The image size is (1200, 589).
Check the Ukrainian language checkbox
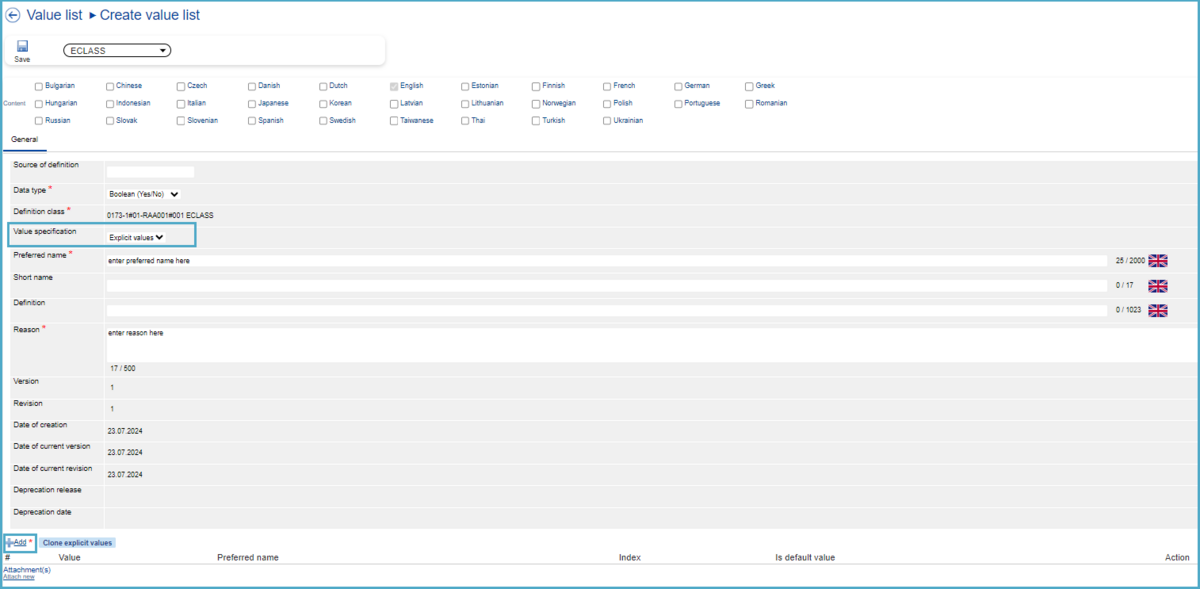pos(607,120)
